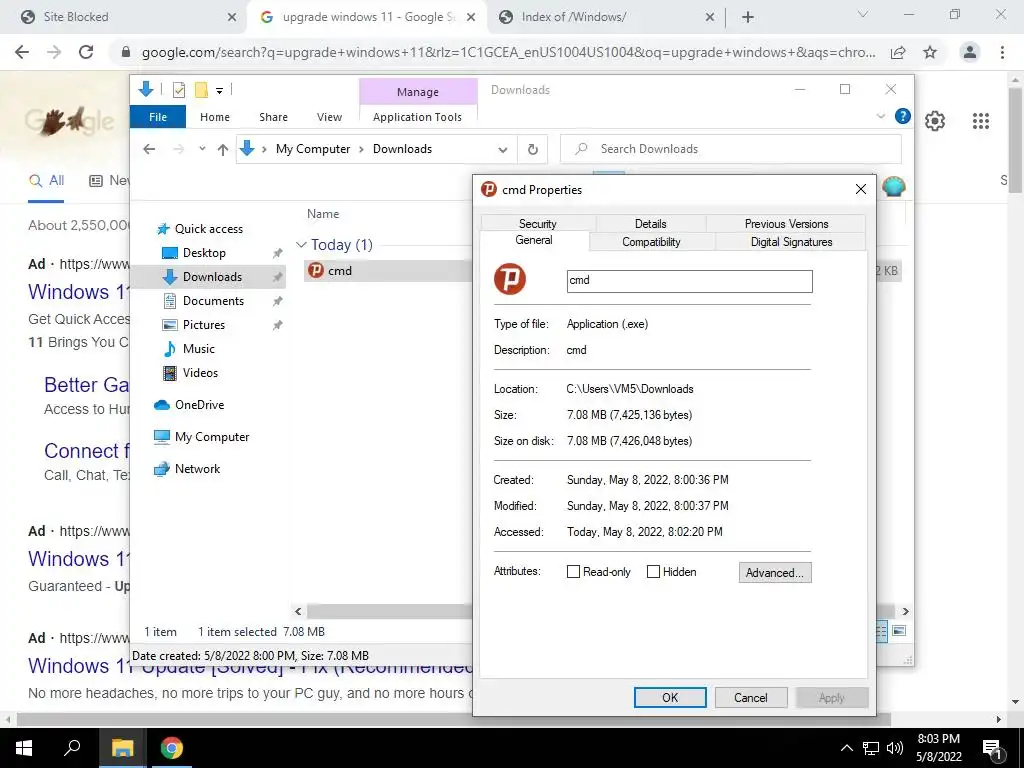Select the General tab
The width and height of the screenshot is (1024, 768).
click(534, 240)
